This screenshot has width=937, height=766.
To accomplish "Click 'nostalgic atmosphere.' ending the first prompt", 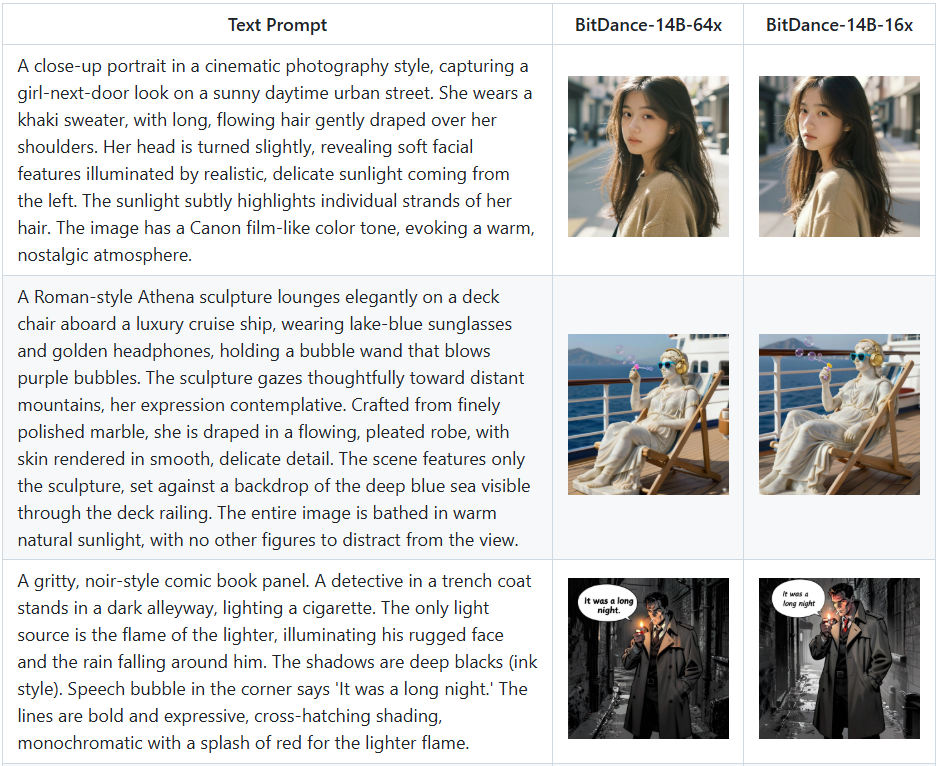I will coord(105,255).
